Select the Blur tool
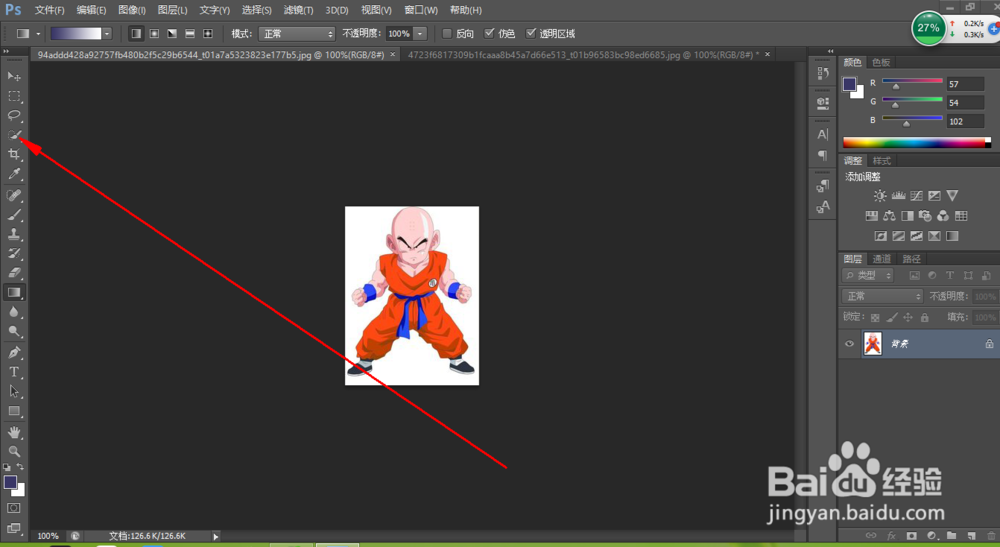The height and width of the screenshot is (547, 1000). point(14,312)
